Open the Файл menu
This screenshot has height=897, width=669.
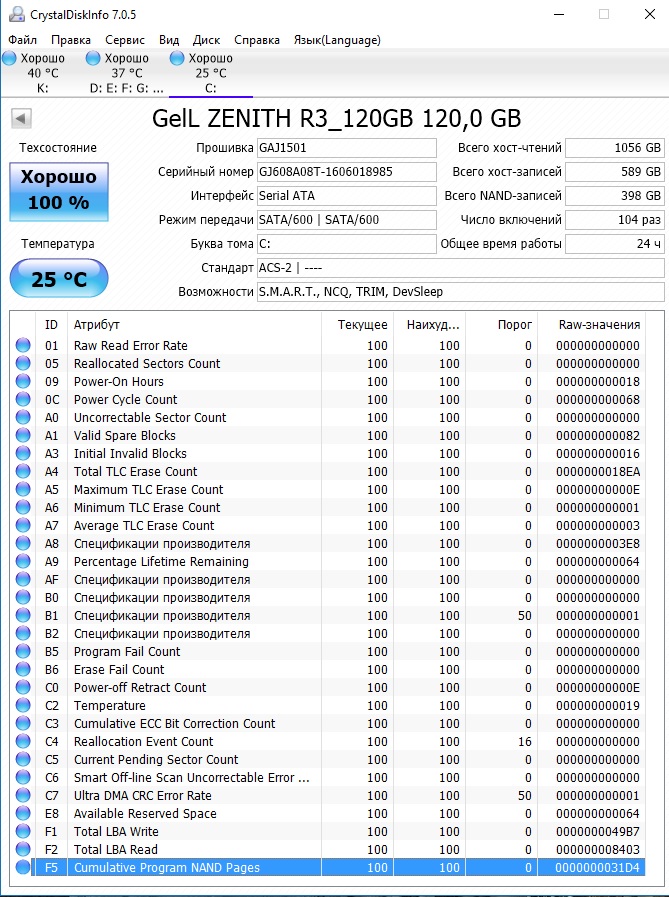22,40
